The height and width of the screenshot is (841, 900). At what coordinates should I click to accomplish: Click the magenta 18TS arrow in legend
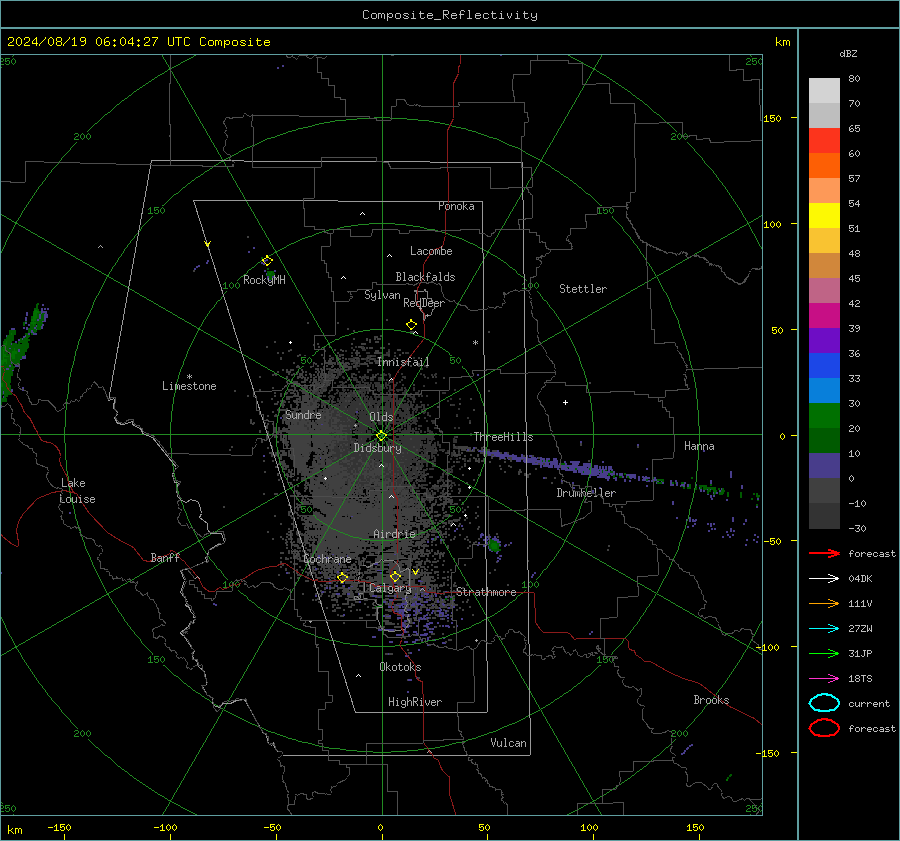(x=824, y=679)
